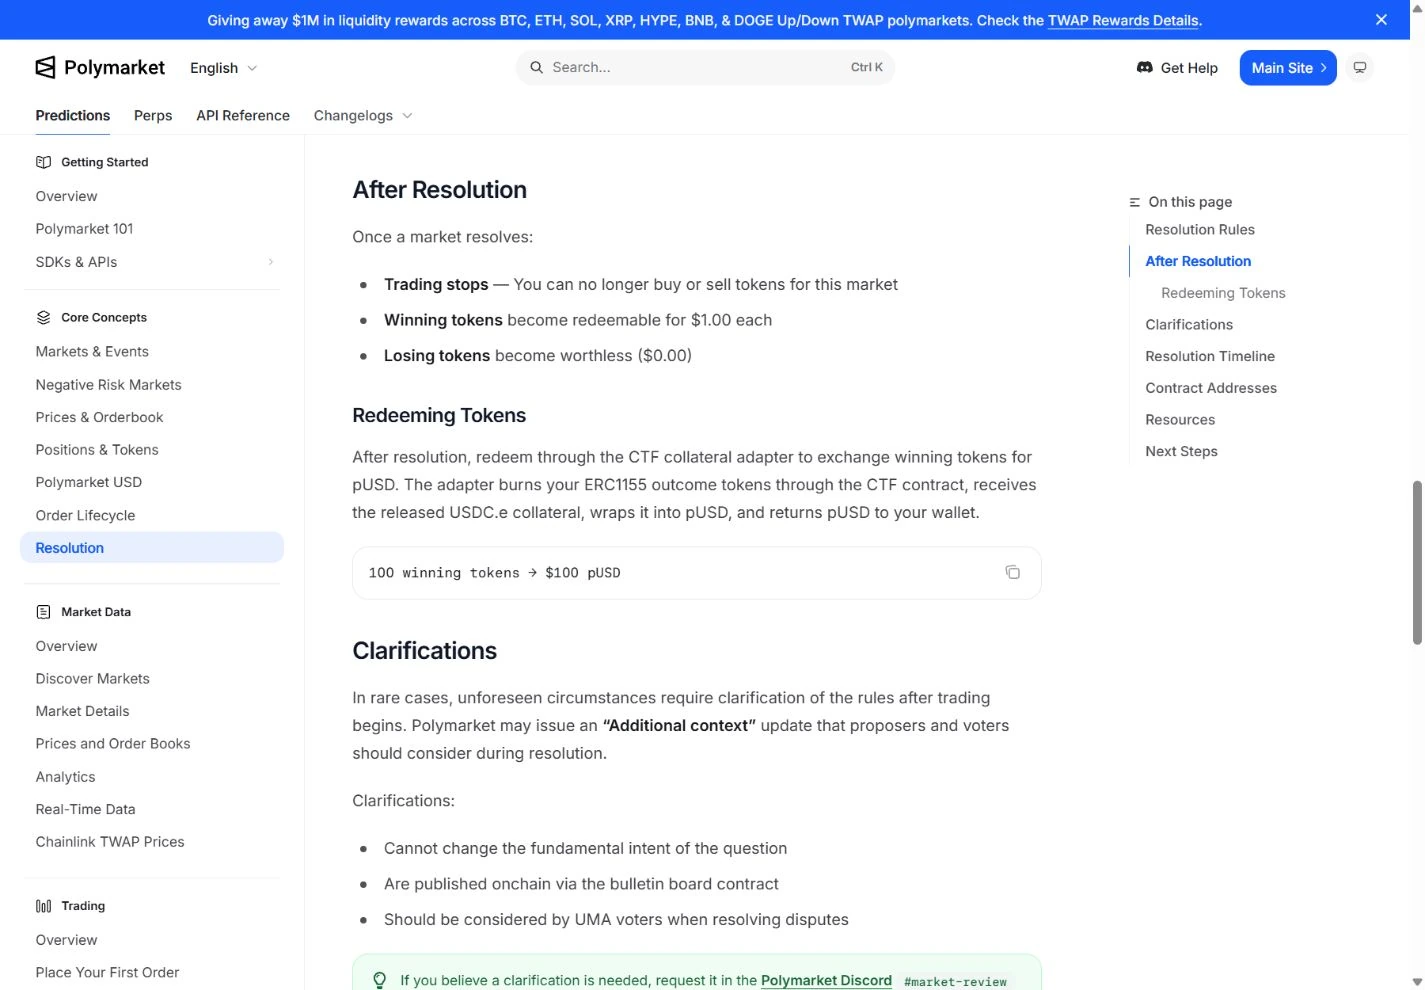Click the Getting Started book icon

tap(43, 162)
